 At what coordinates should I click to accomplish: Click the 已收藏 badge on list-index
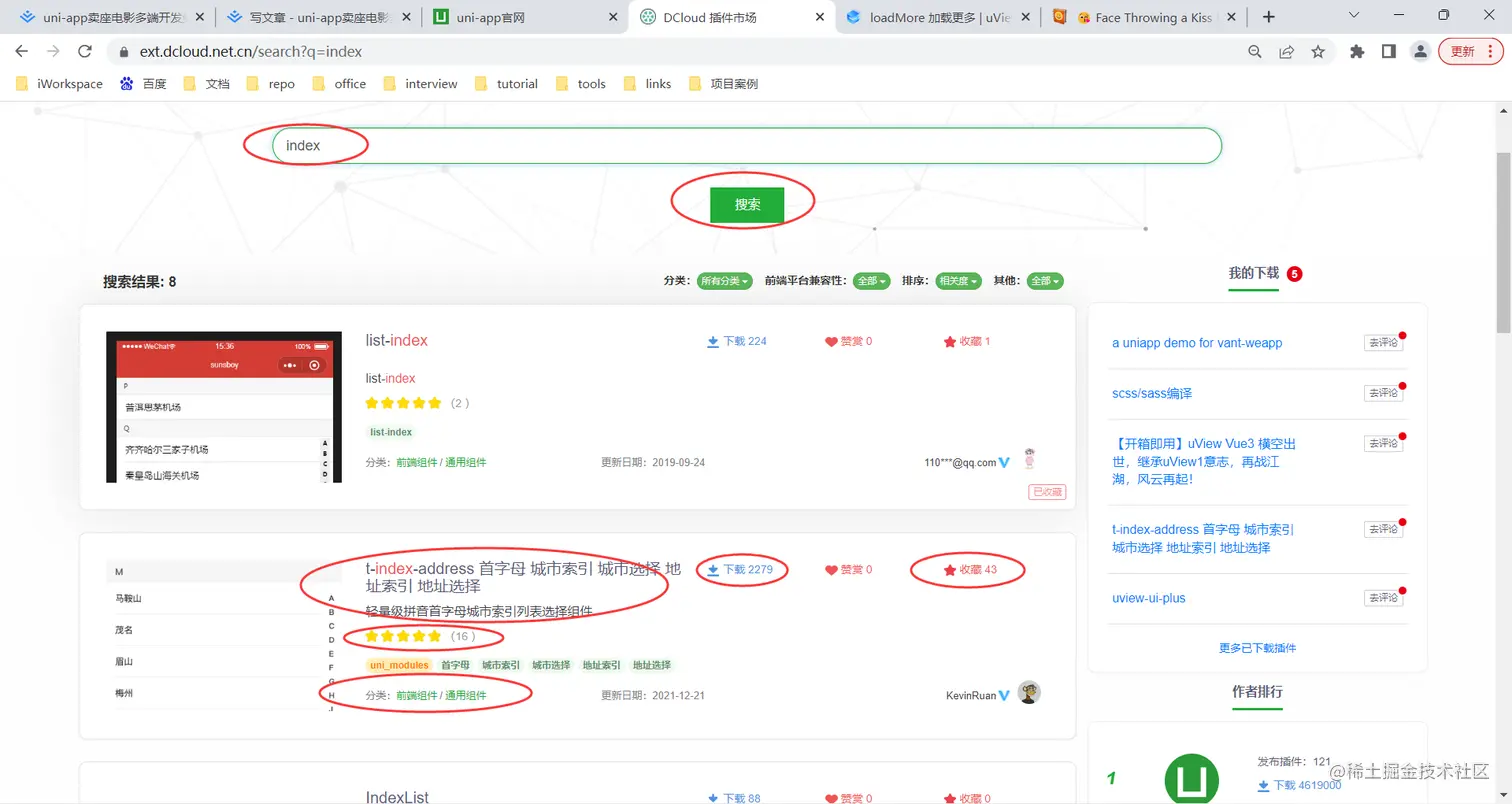(x=1047, y=492)
